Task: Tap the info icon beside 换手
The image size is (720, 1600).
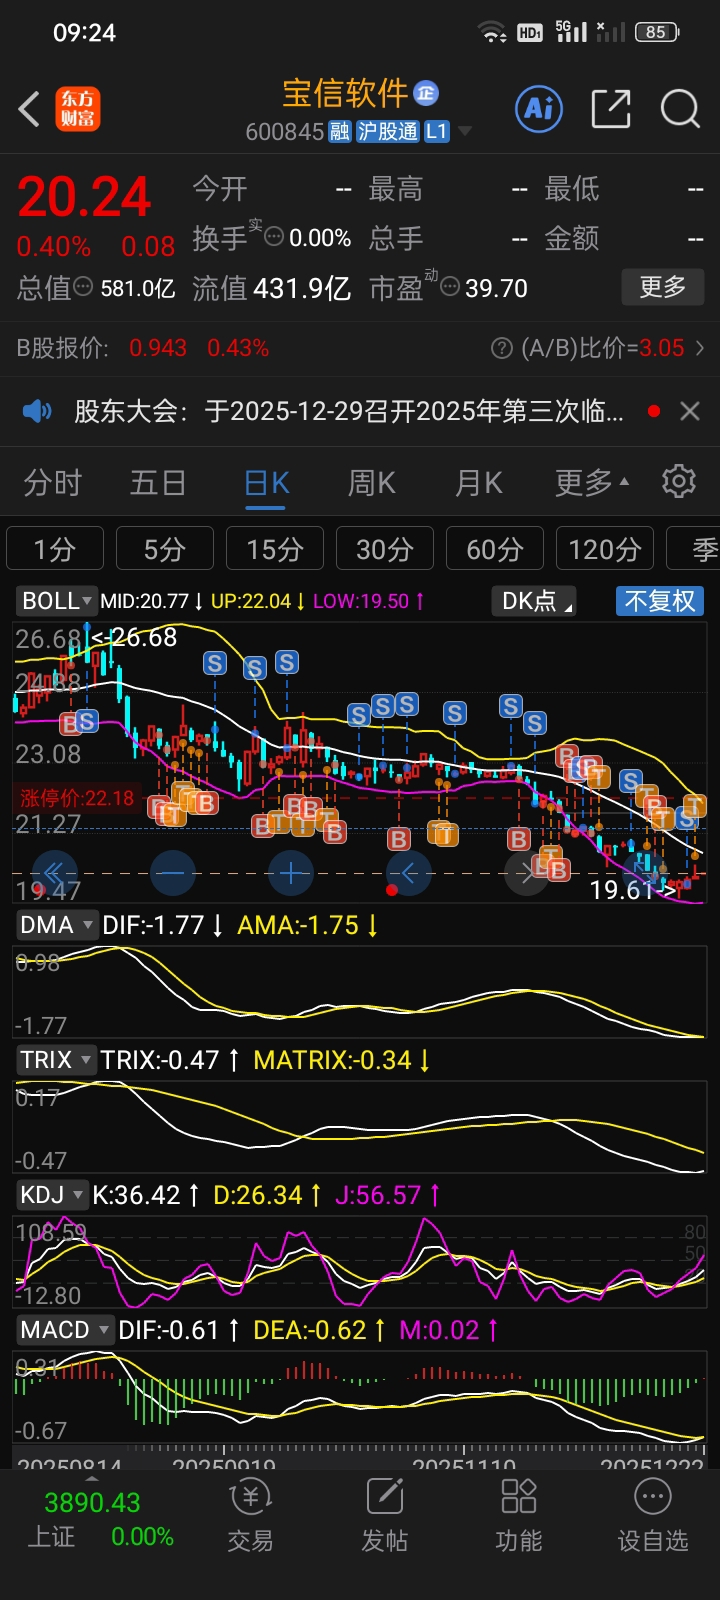Action: pos(274,237)
